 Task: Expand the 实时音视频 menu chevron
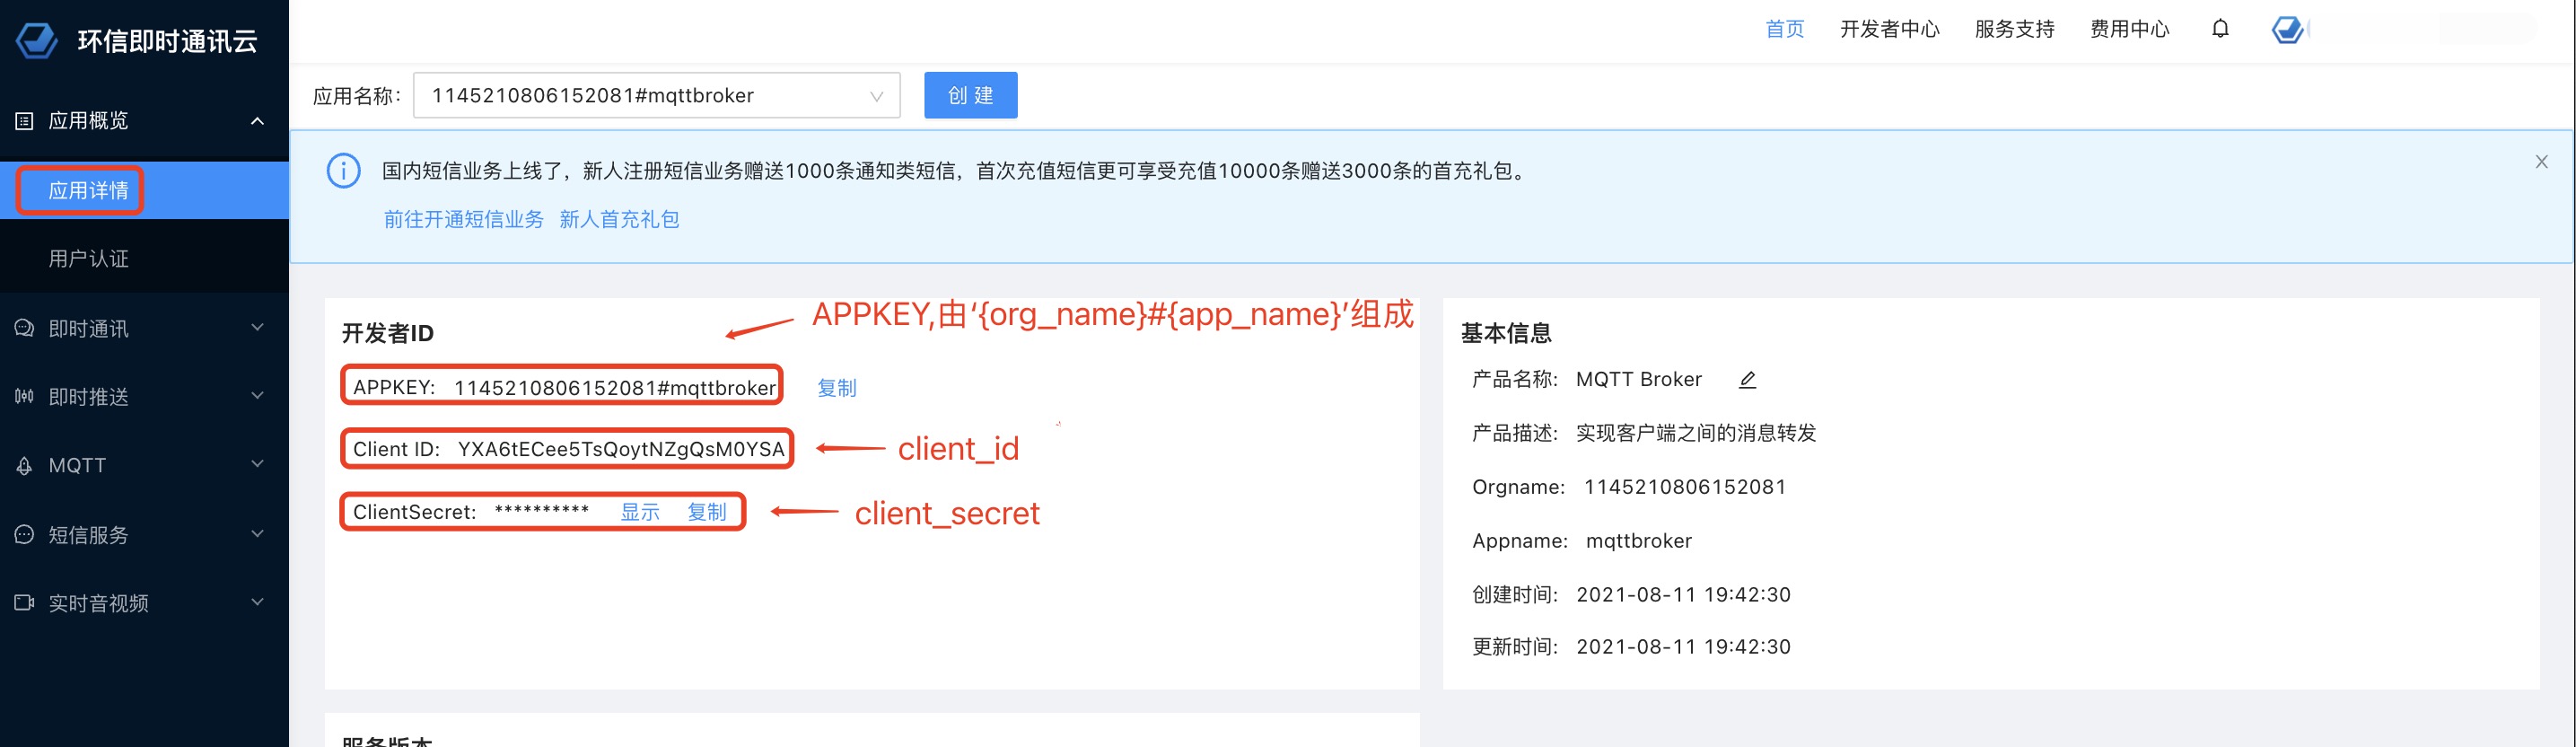tap(257, 601)
